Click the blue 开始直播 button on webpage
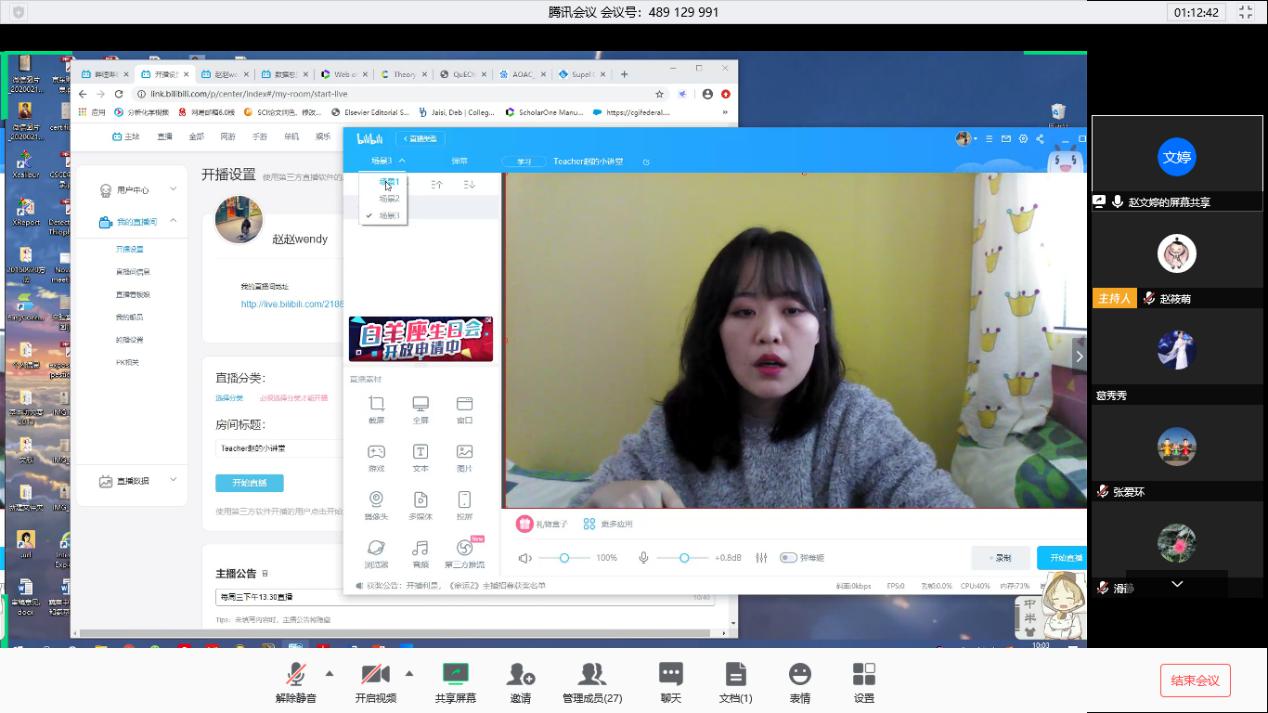 pos(249,483)
